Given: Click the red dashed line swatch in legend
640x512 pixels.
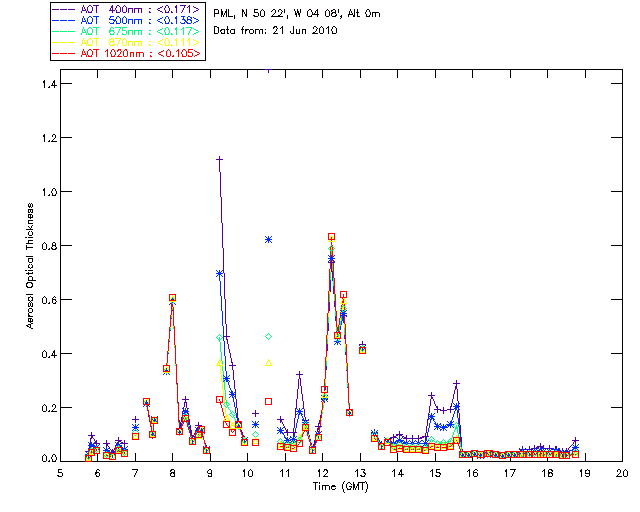Looking at the screenshot, I should tap(64, 53).
